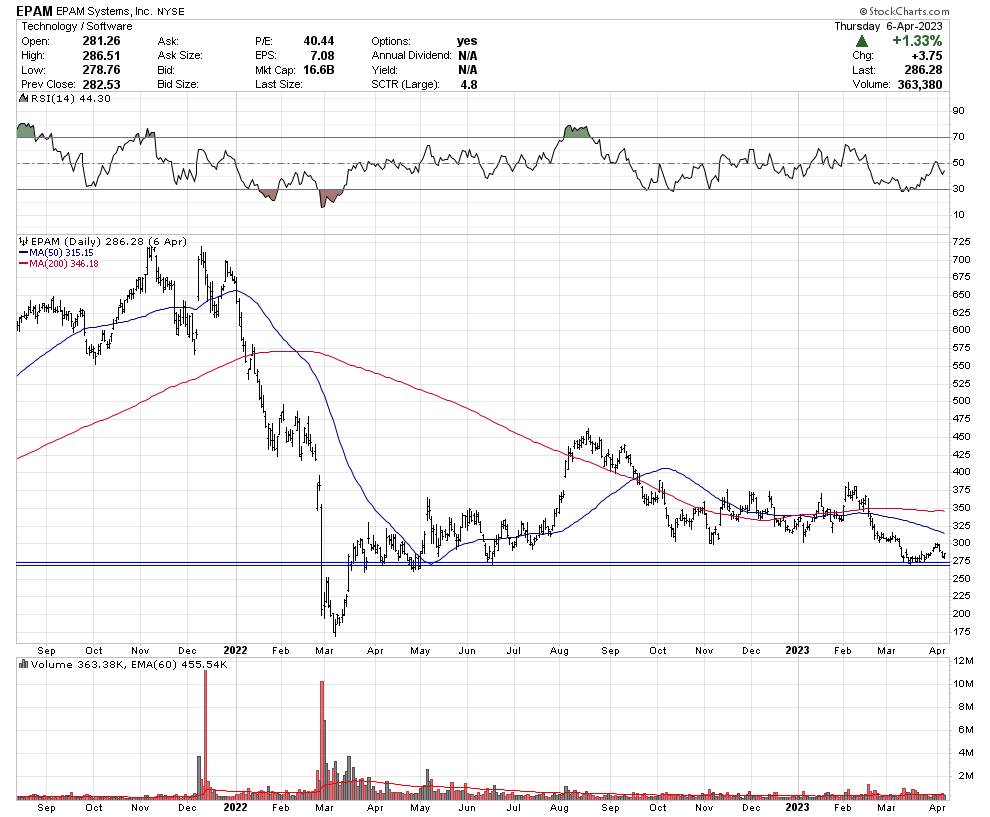Click the Mkt Cap value 16.6B
The width and height of the screenshot is (990, 817).
pyautogui.click(x=318, y=69)
